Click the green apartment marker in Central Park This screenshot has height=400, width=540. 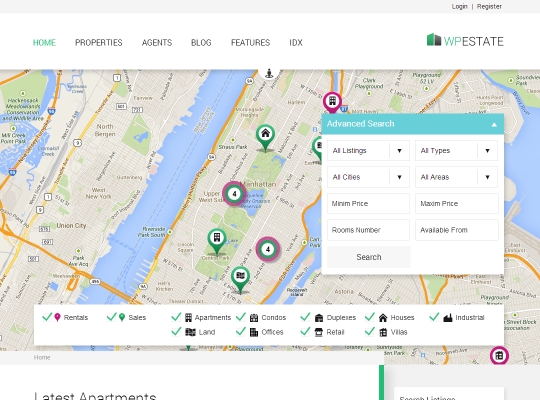(x=217, y=241)
